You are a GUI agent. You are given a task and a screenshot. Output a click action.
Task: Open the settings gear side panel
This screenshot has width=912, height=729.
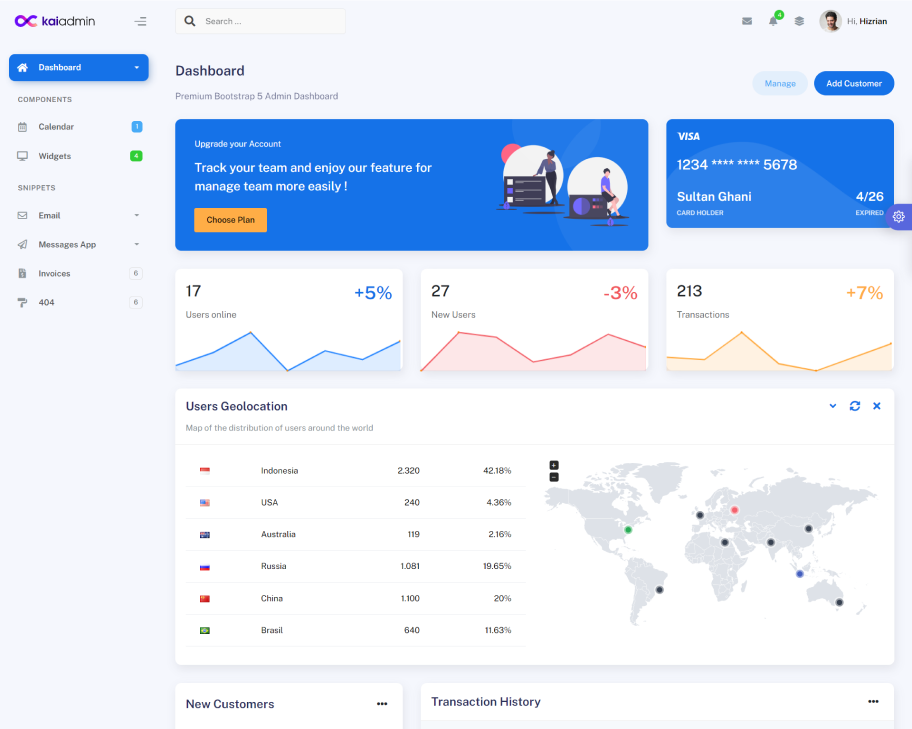899,217
